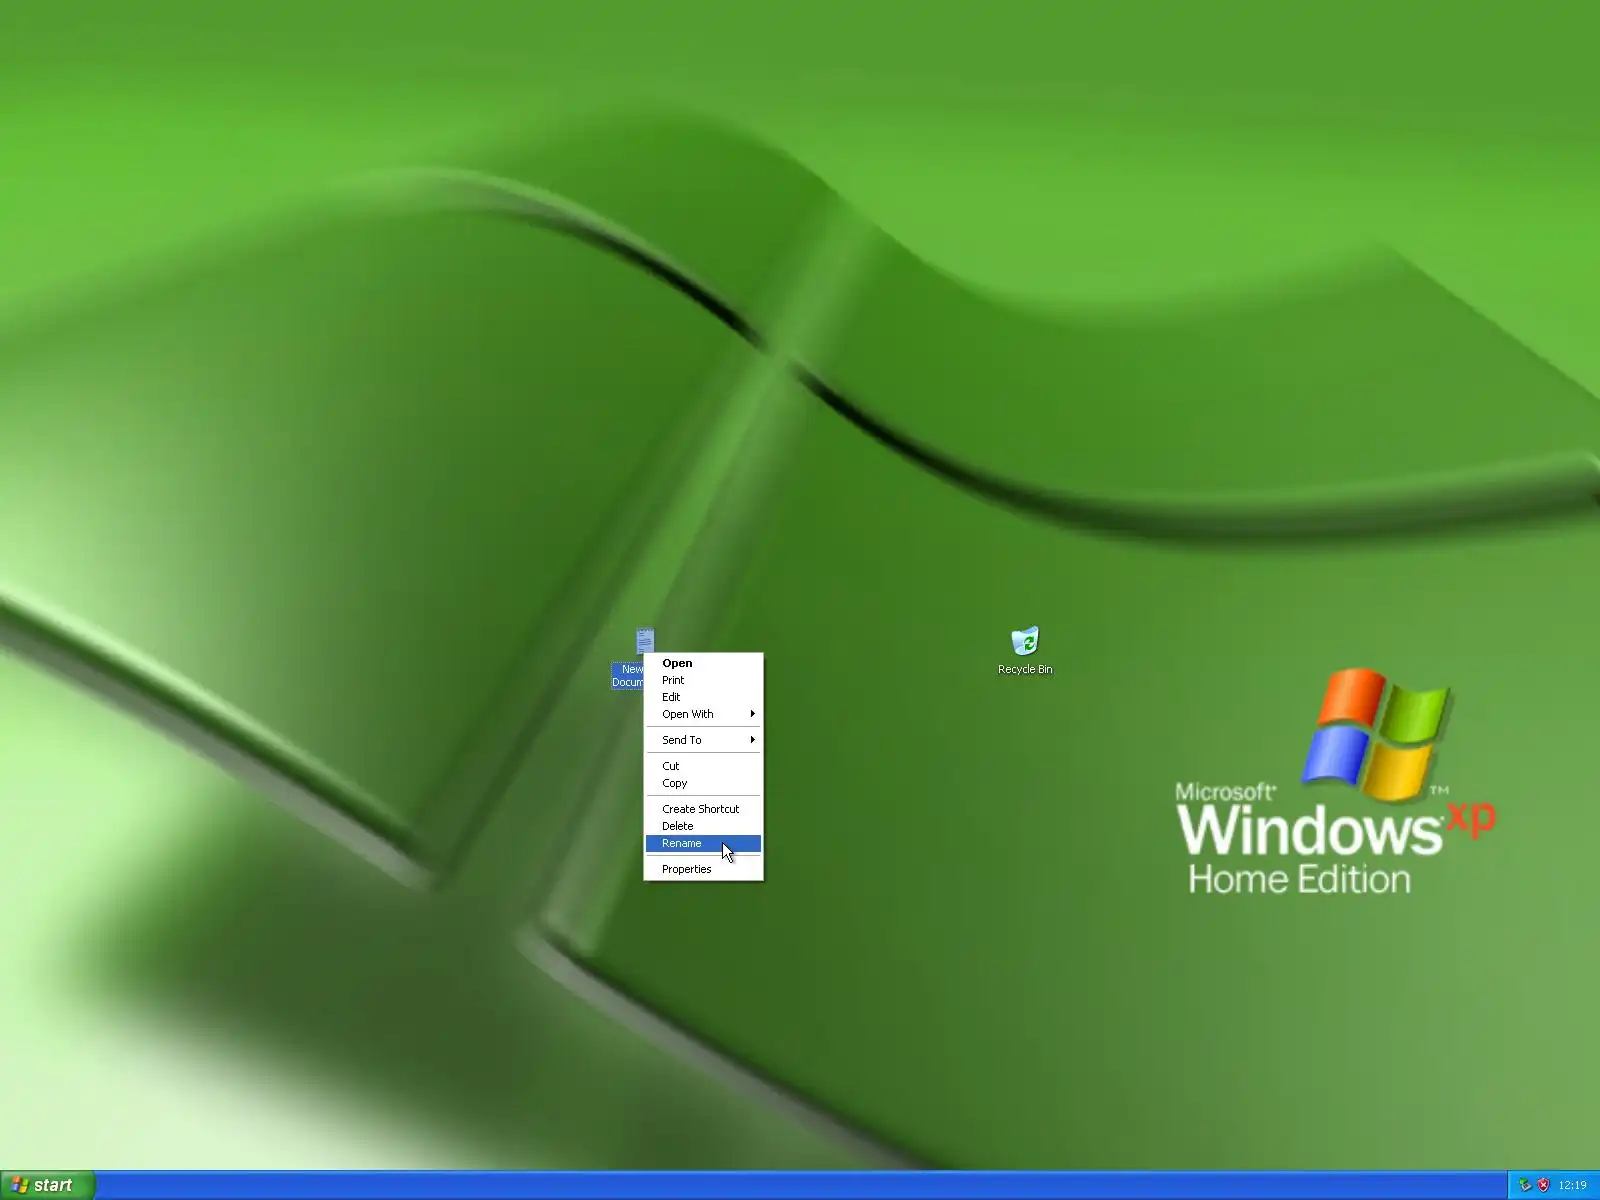This screenshot has height=1200, width=1600.
Task: Select Cut from the context menu
Action: [x=703, y=766]
